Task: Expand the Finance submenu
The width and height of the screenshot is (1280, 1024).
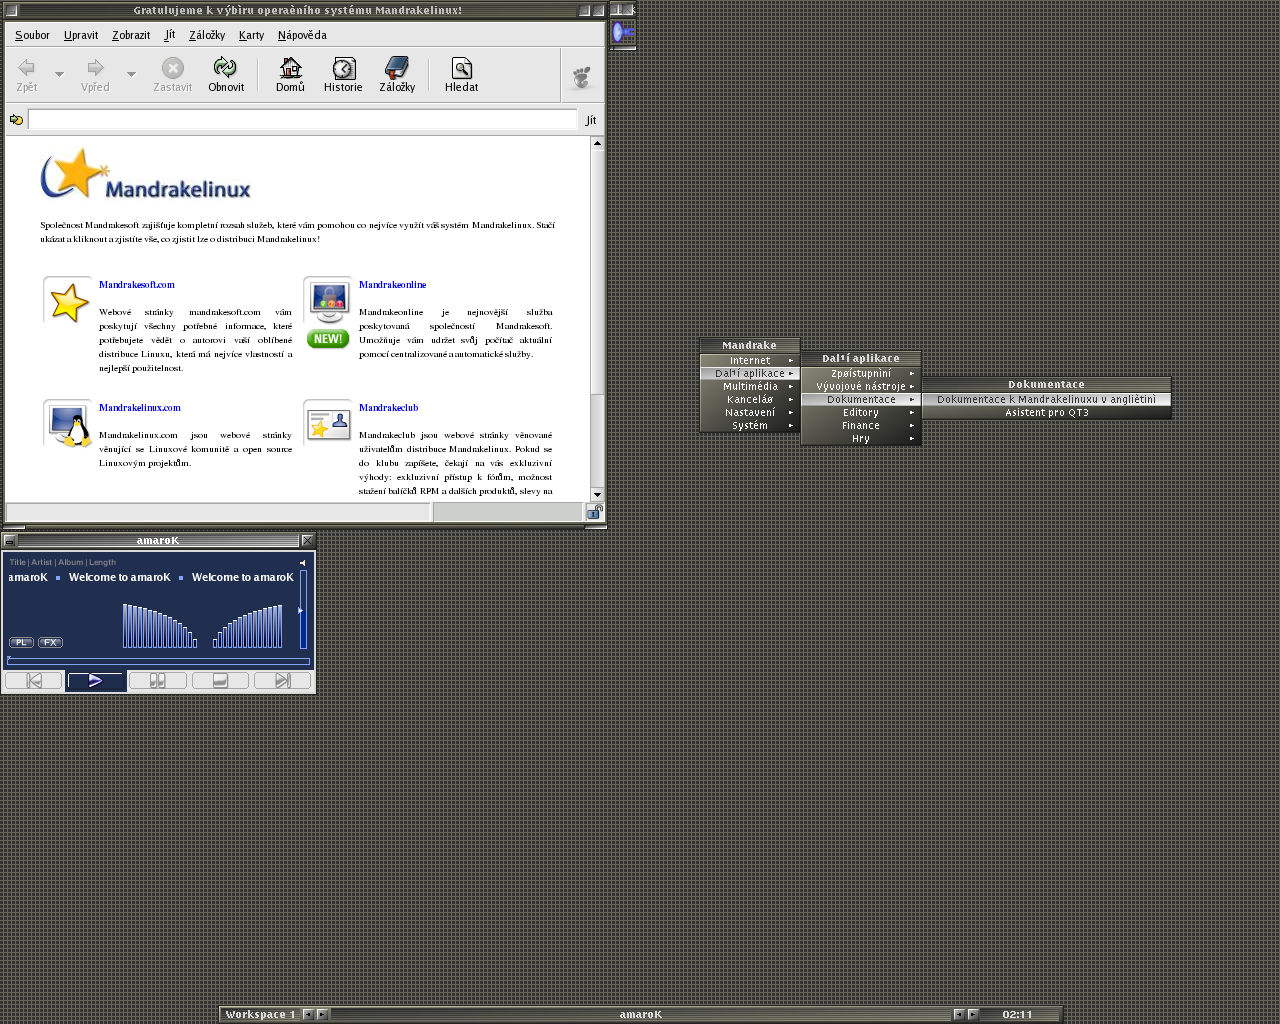Action: tap(861, 425)
